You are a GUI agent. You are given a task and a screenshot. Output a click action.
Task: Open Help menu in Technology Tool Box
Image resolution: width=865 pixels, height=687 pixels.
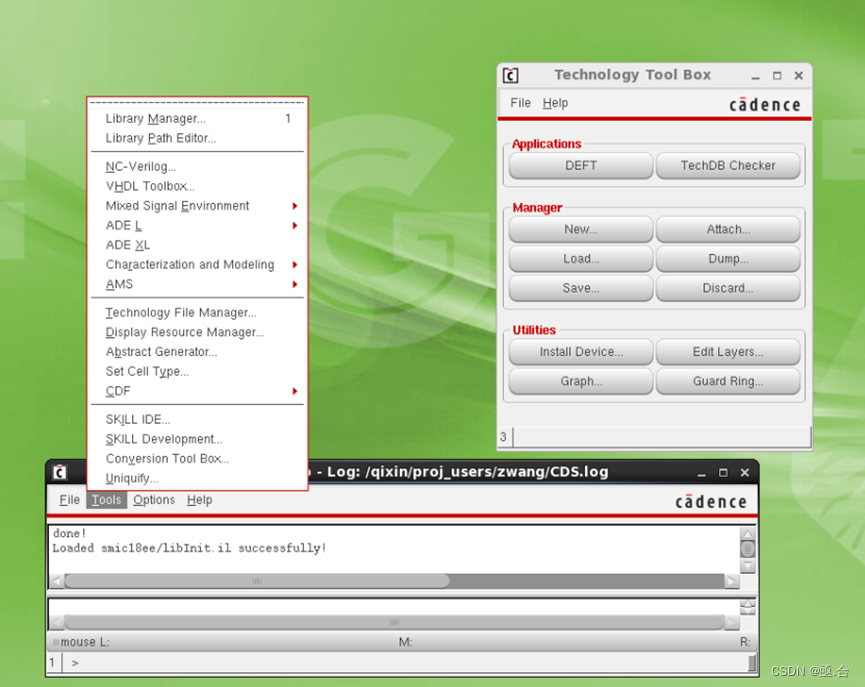pos(555,103)
